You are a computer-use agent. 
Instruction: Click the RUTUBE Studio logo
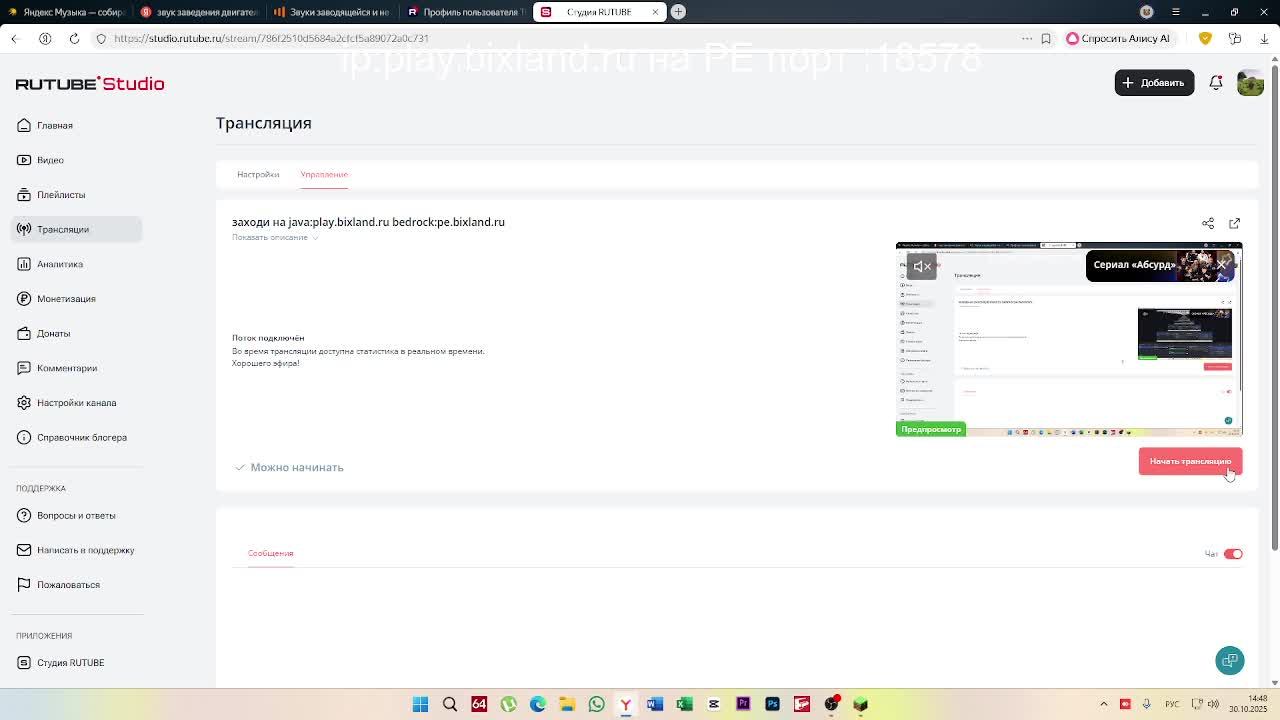click(90, 84)
